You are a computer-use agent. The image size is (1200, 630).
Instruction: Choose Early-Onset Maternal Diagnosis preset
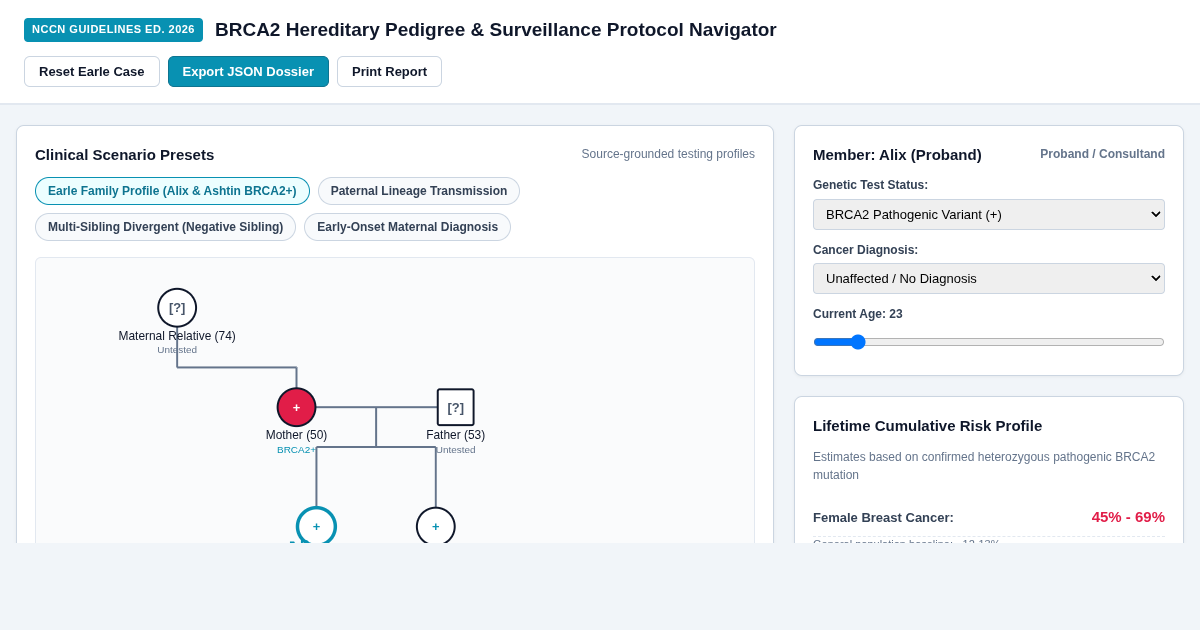click(x=407, y=227)
